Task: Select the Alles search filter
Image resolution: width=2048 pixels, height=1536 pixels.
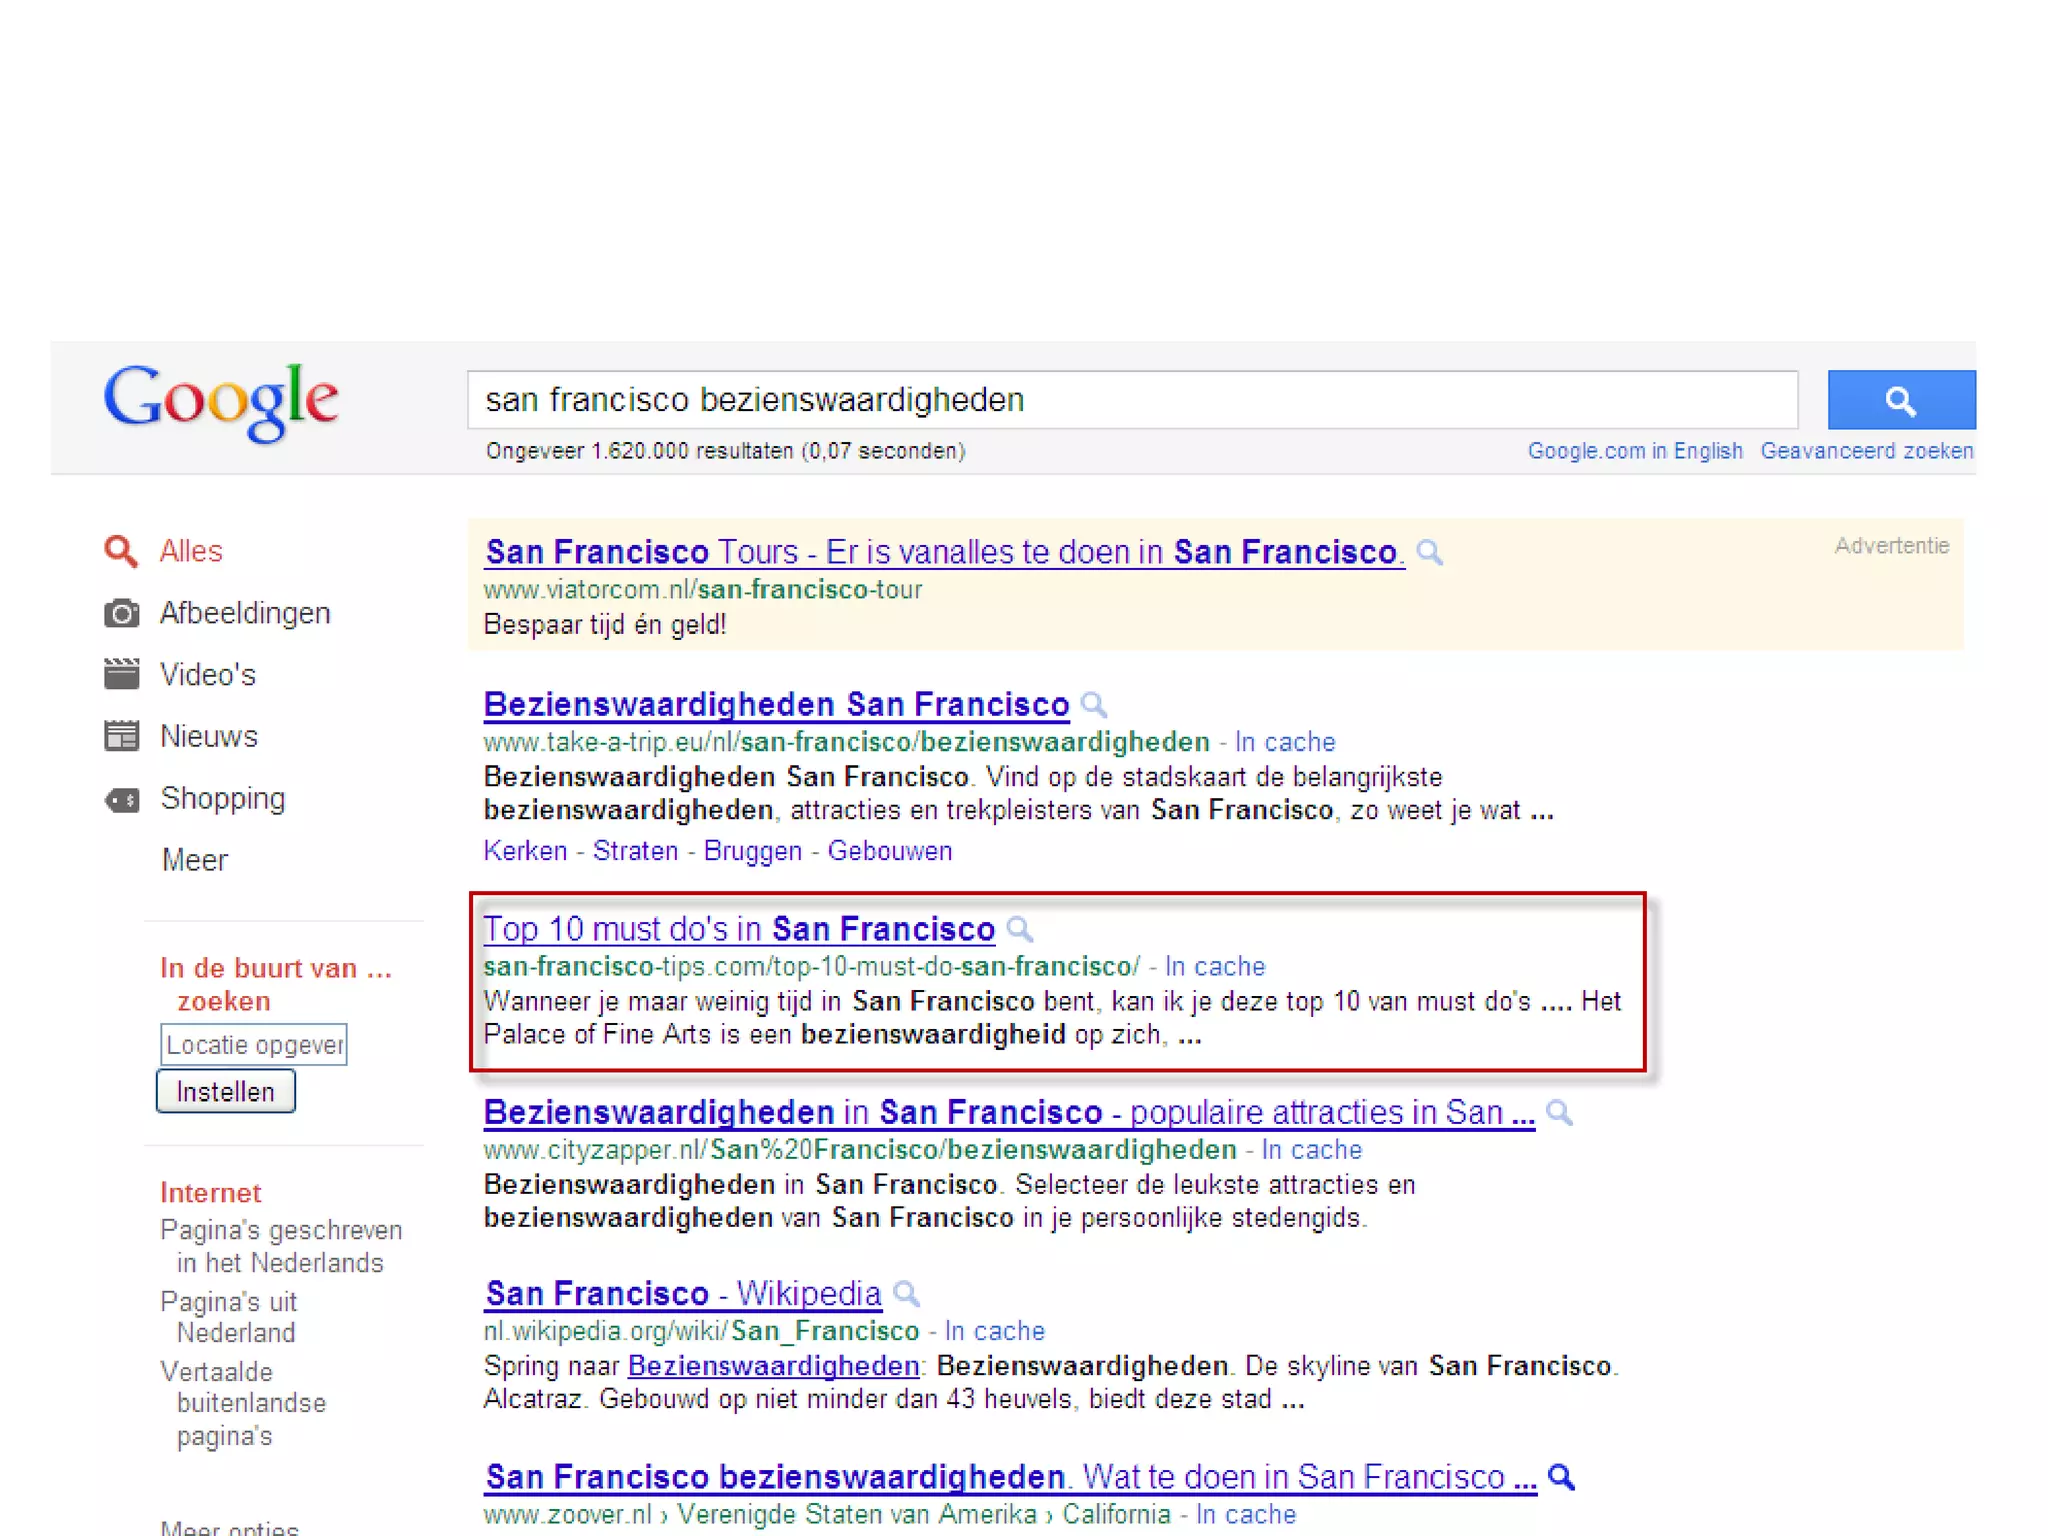Action: click(190, 551)
